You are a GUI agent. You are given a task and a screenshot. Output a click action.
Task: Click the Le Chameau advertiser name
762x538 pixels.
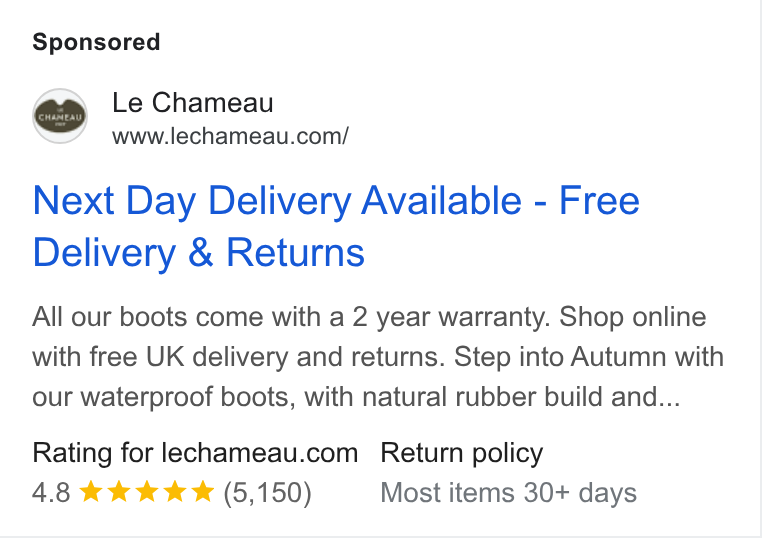(192, 103)
